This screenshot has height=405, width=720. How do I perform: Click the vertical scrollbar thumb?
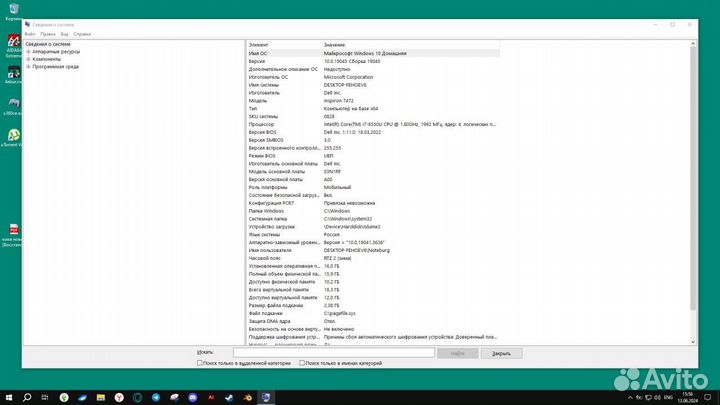[x=693, y=178]
